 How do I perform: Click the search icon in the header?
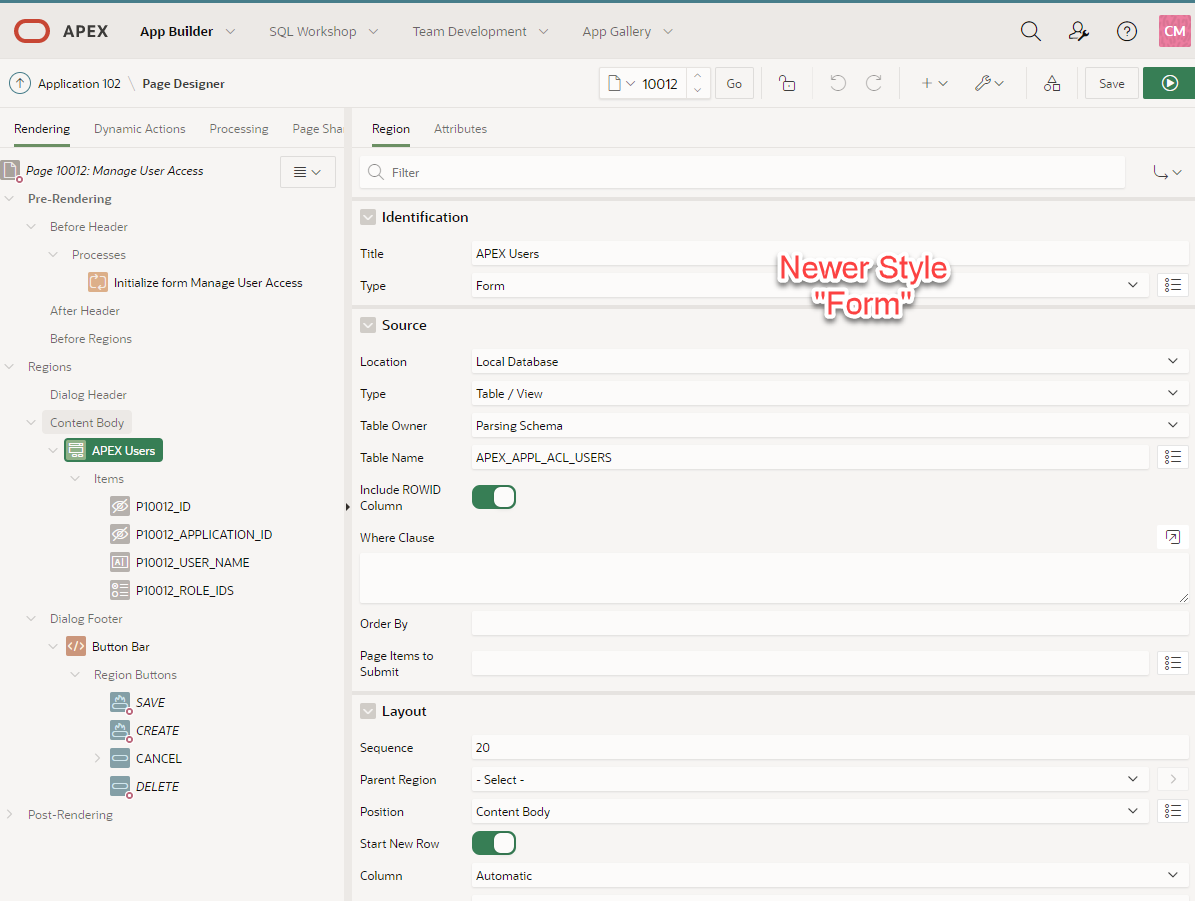(1031, 31)
